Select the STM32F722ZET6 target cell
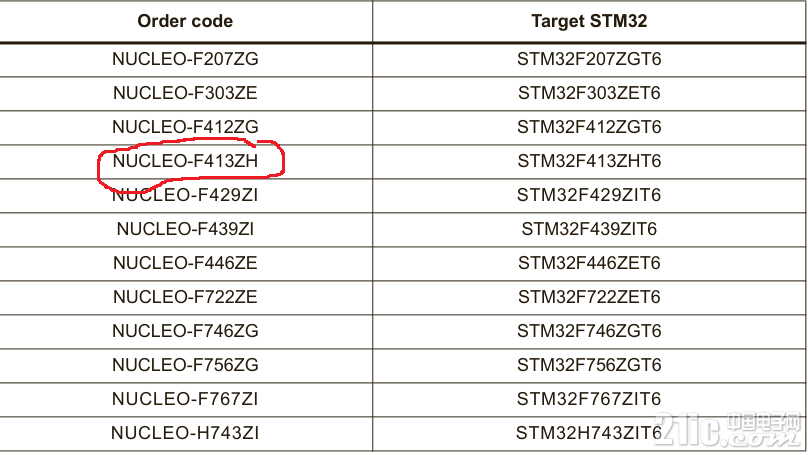The height and width of the screenshot is (455, 808). [x=589, y=297]
